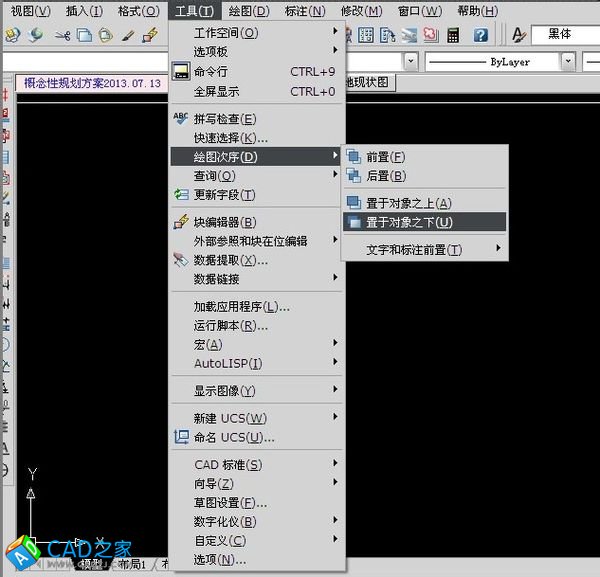Screen dimensions: 600x577
Task: Open 块编辑器 block editor
Action: pos(224,222)
